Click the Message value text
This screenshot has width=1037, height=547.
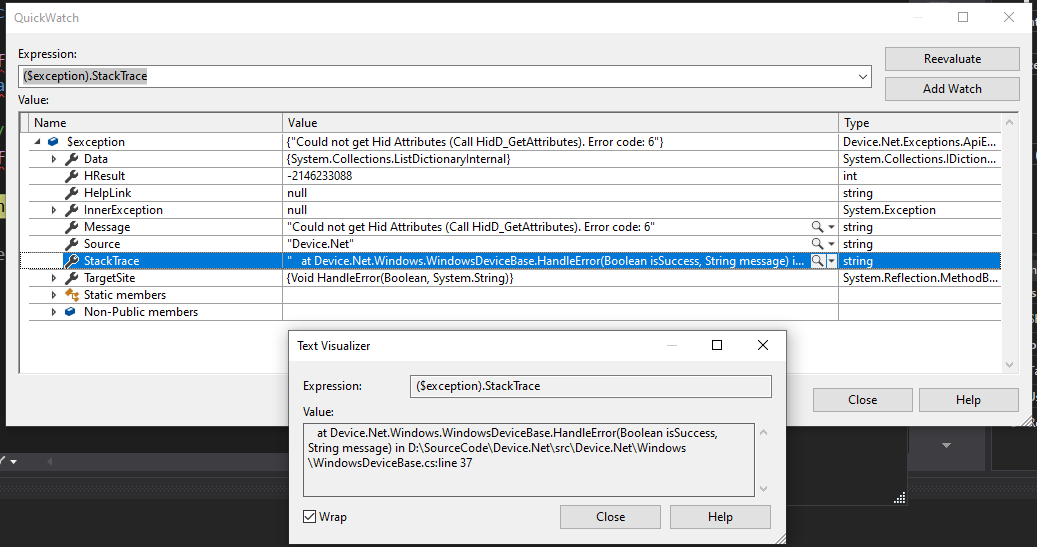pos(470,227)
